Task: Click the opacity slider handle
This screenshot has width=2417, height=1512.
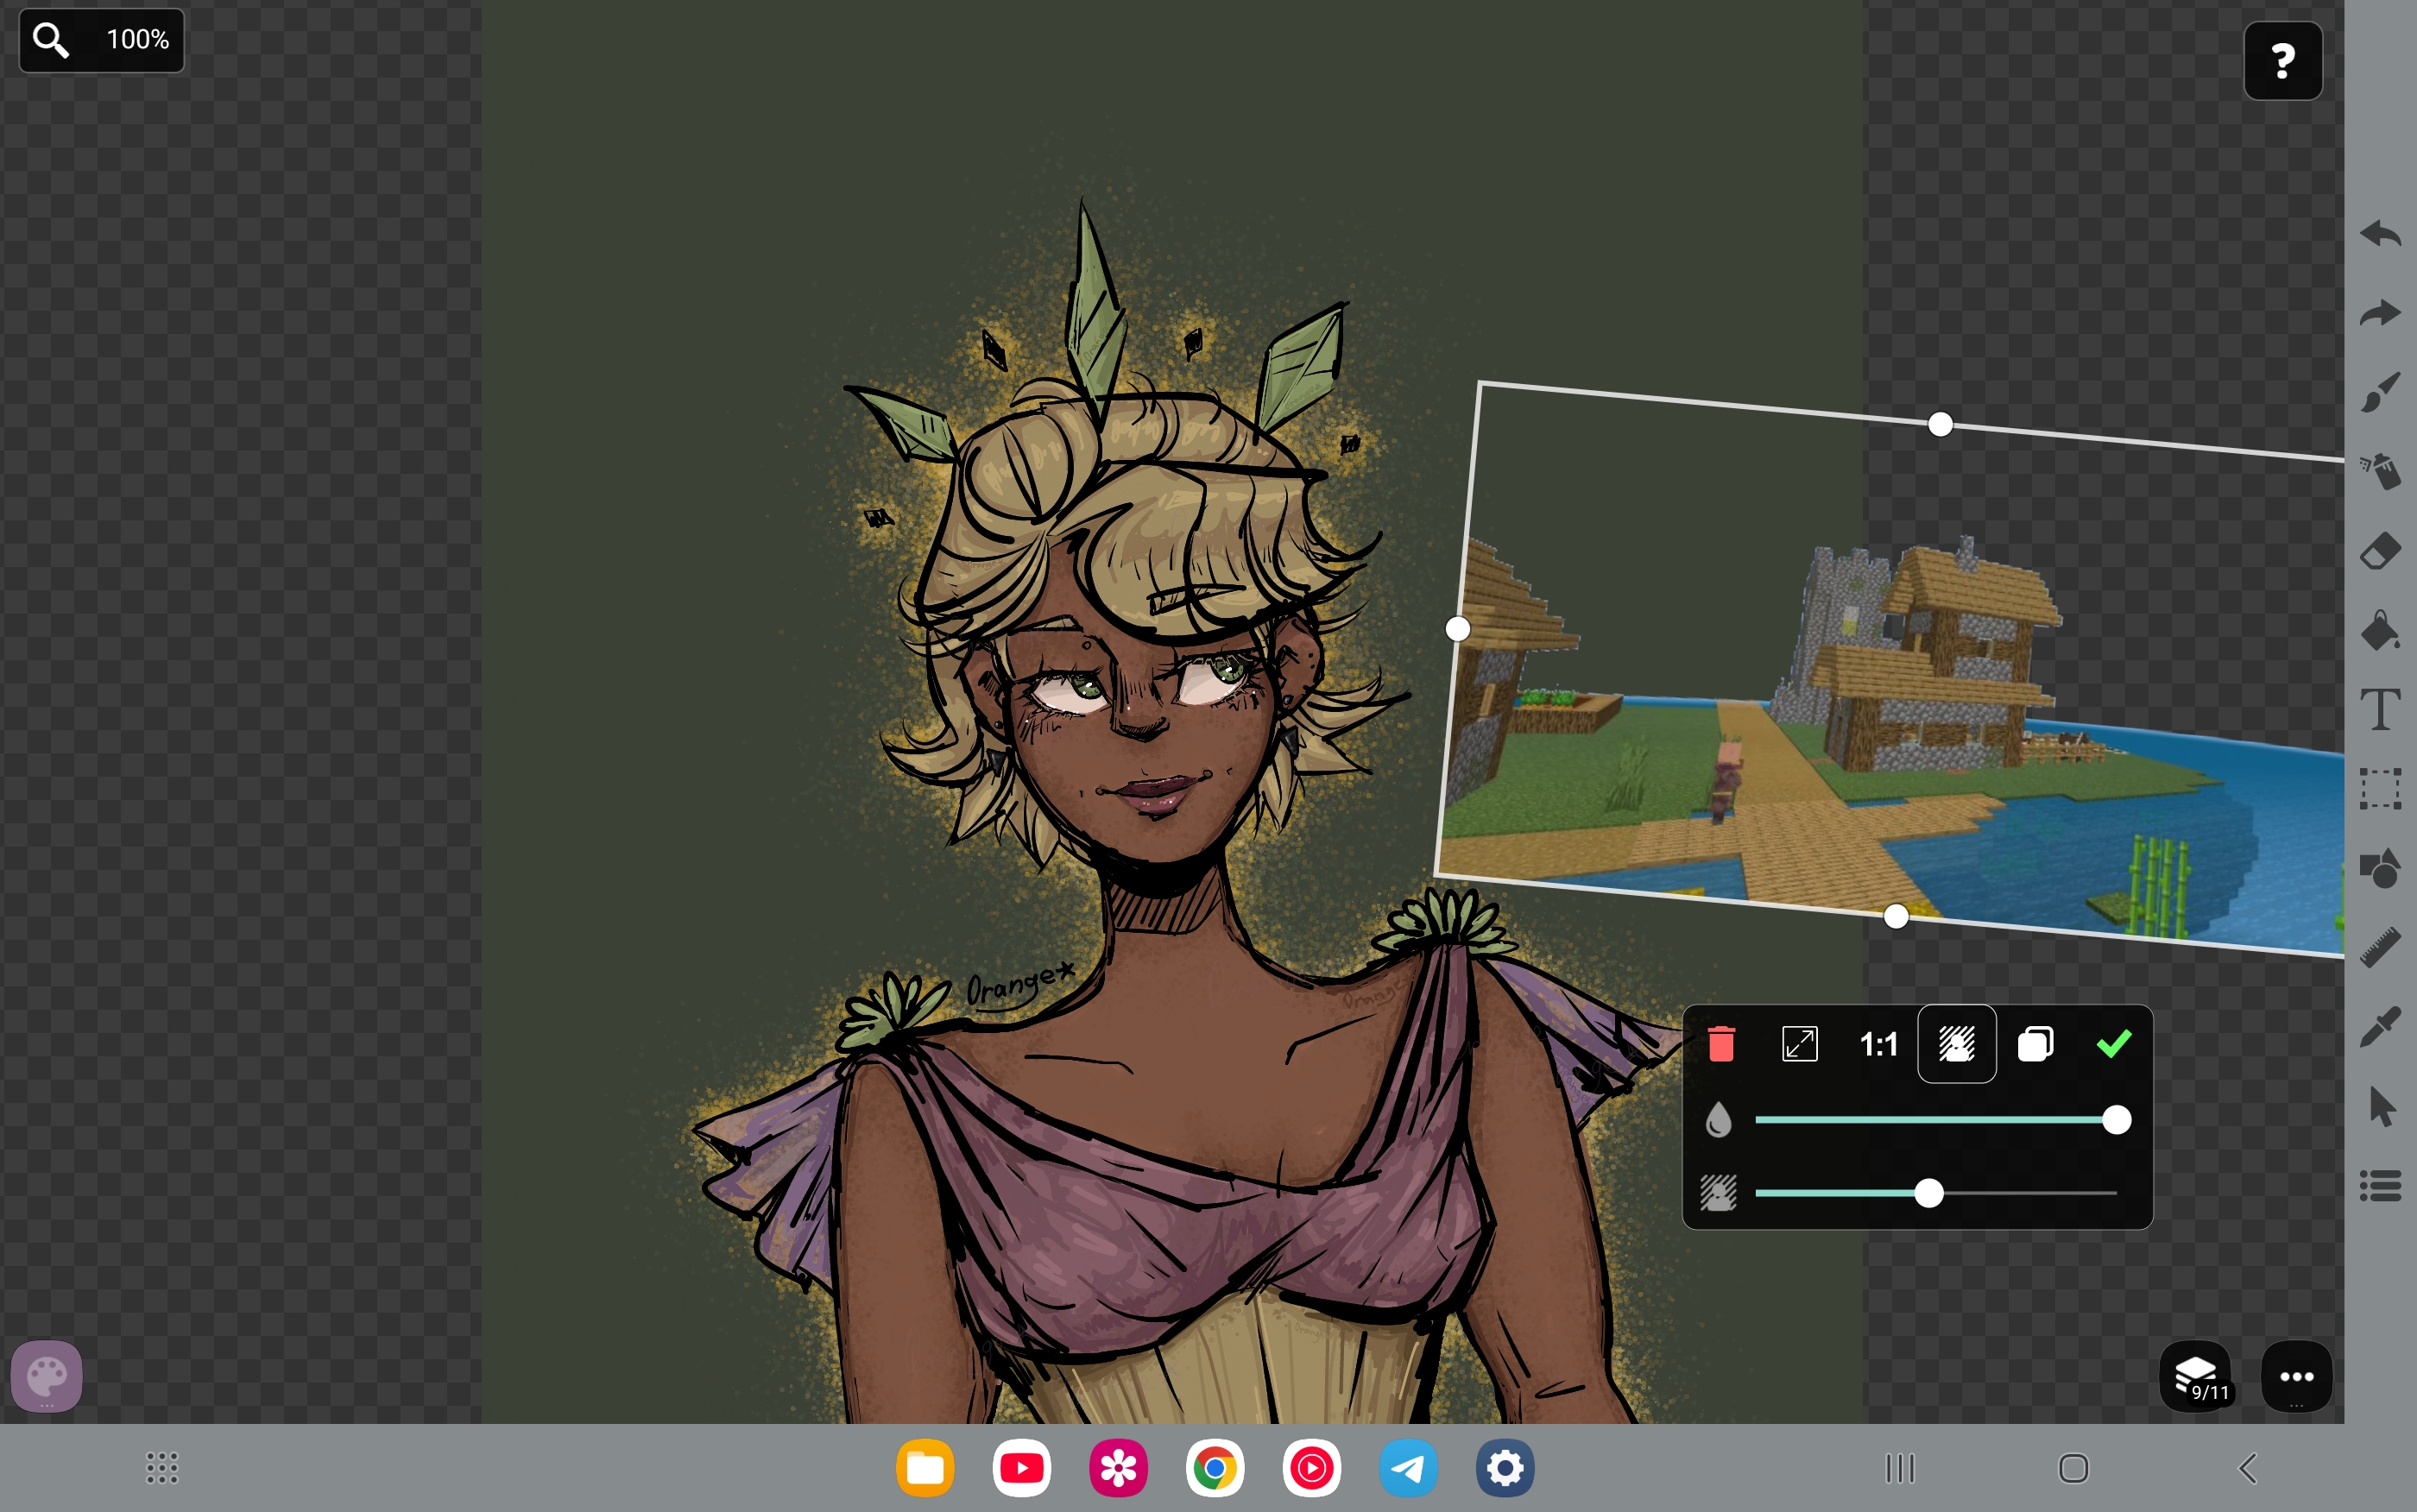Action: pyautogui.click(x=2116, y=1120)
